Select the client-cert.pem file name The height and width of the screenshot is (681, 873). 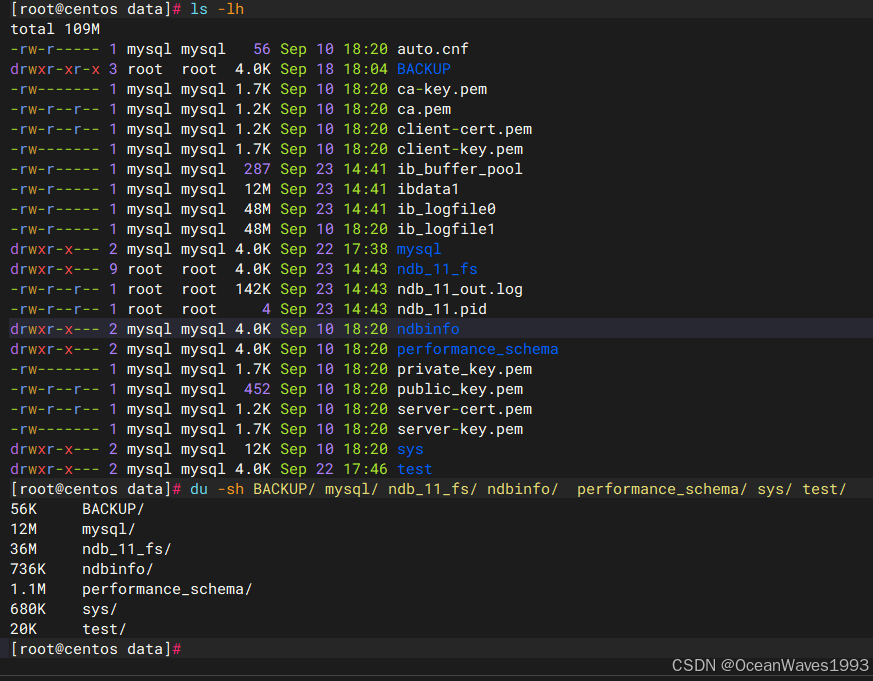[464, 129]
